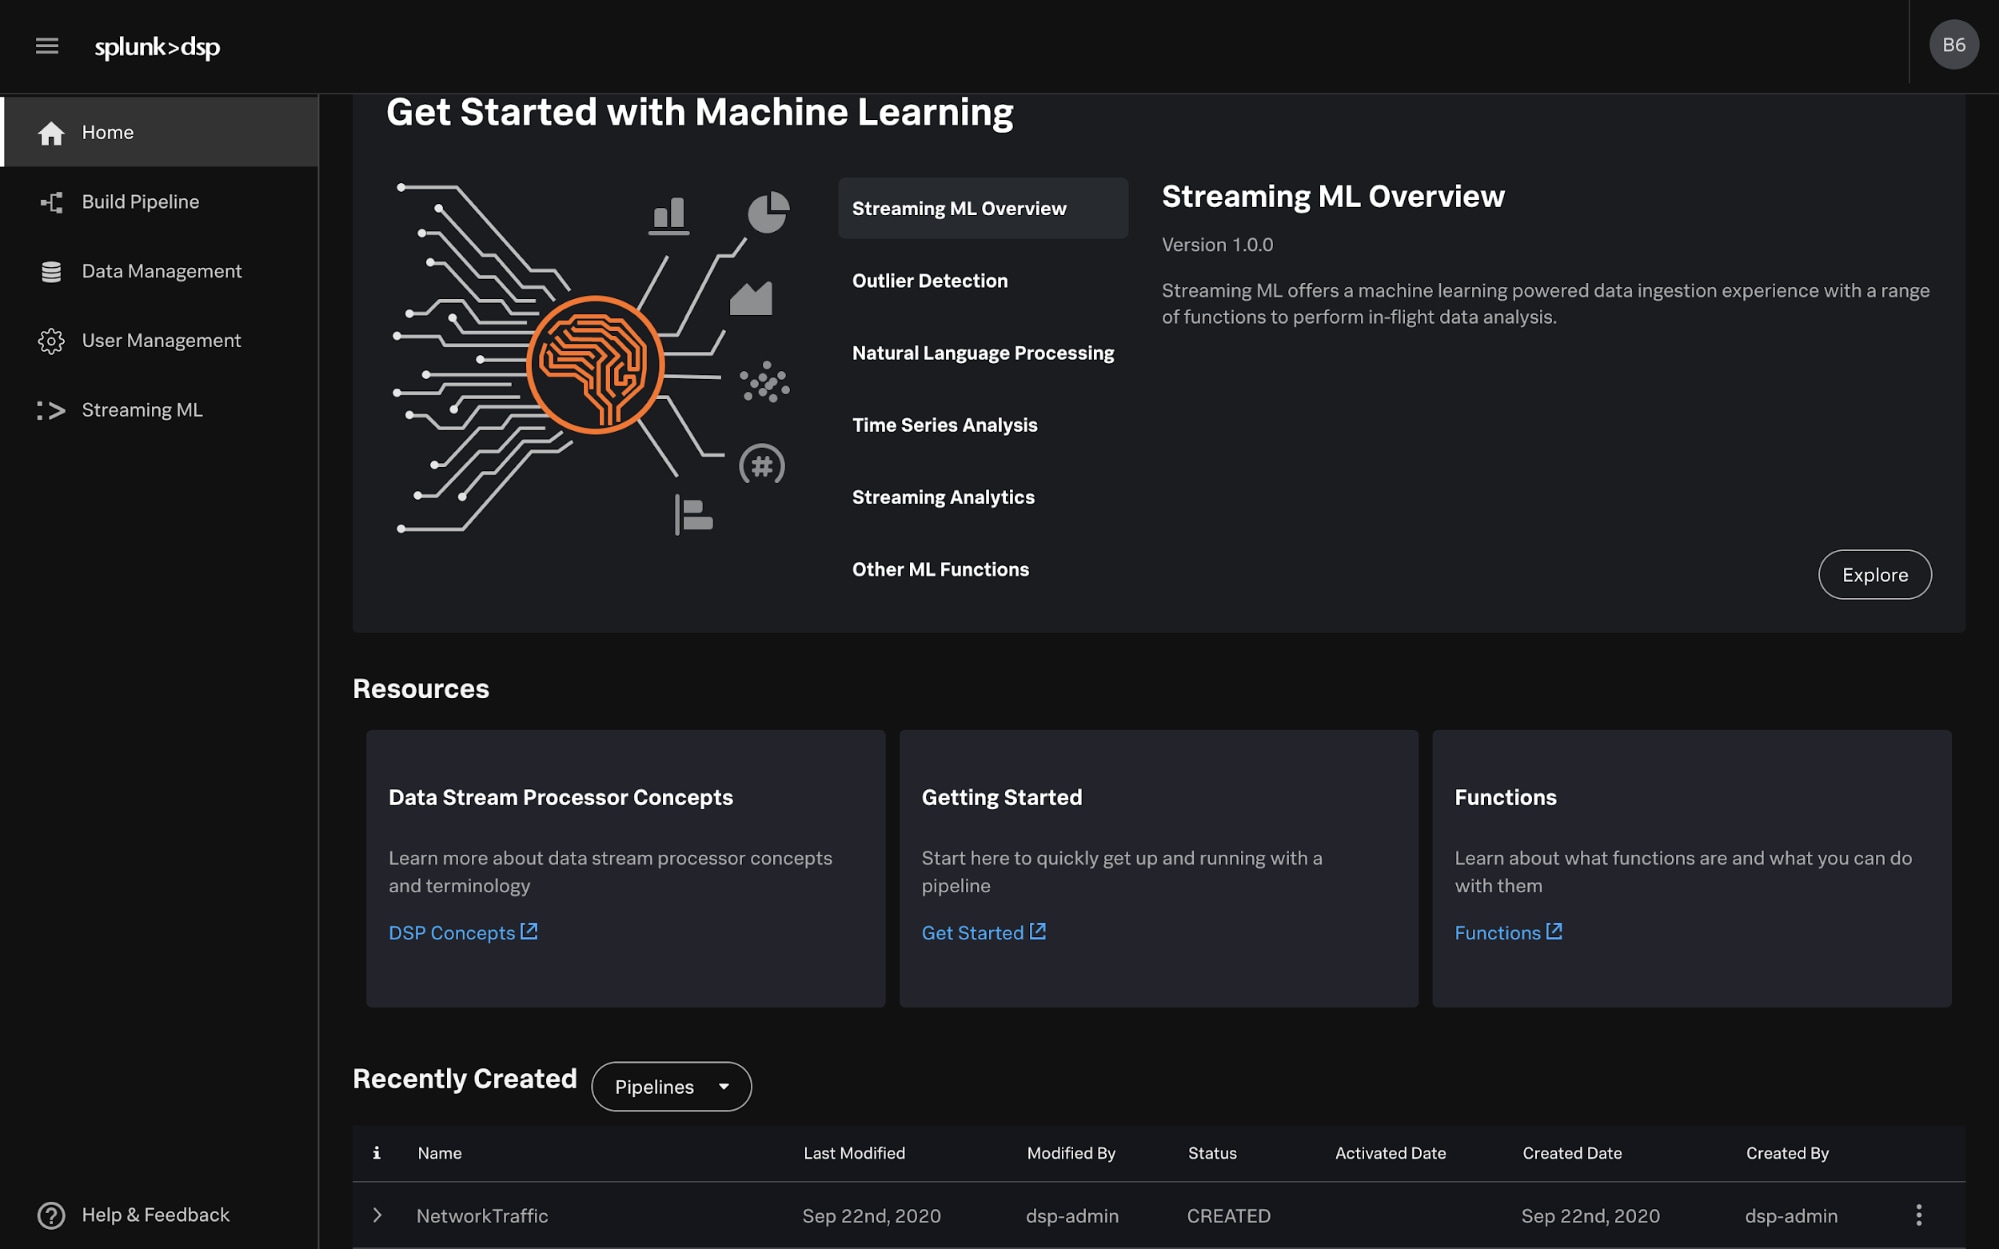This screenshot has width=1999, height=1249.
Task: Sort by the Status column header
Action: (x=1212, y=1153)
